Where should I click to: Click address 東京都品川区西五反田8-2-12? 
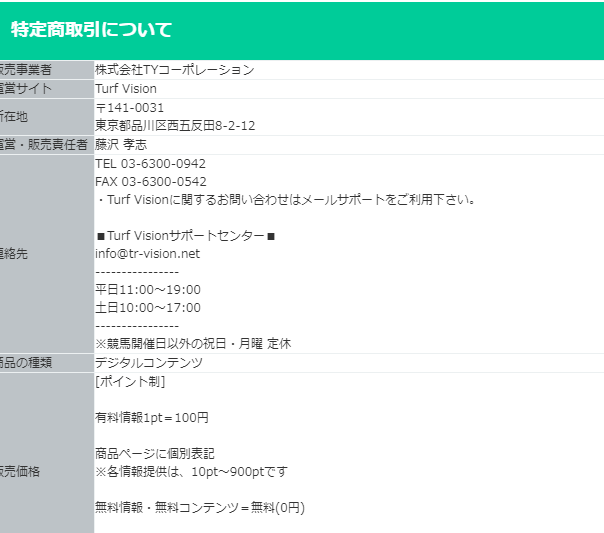click(x=175, y=126)
